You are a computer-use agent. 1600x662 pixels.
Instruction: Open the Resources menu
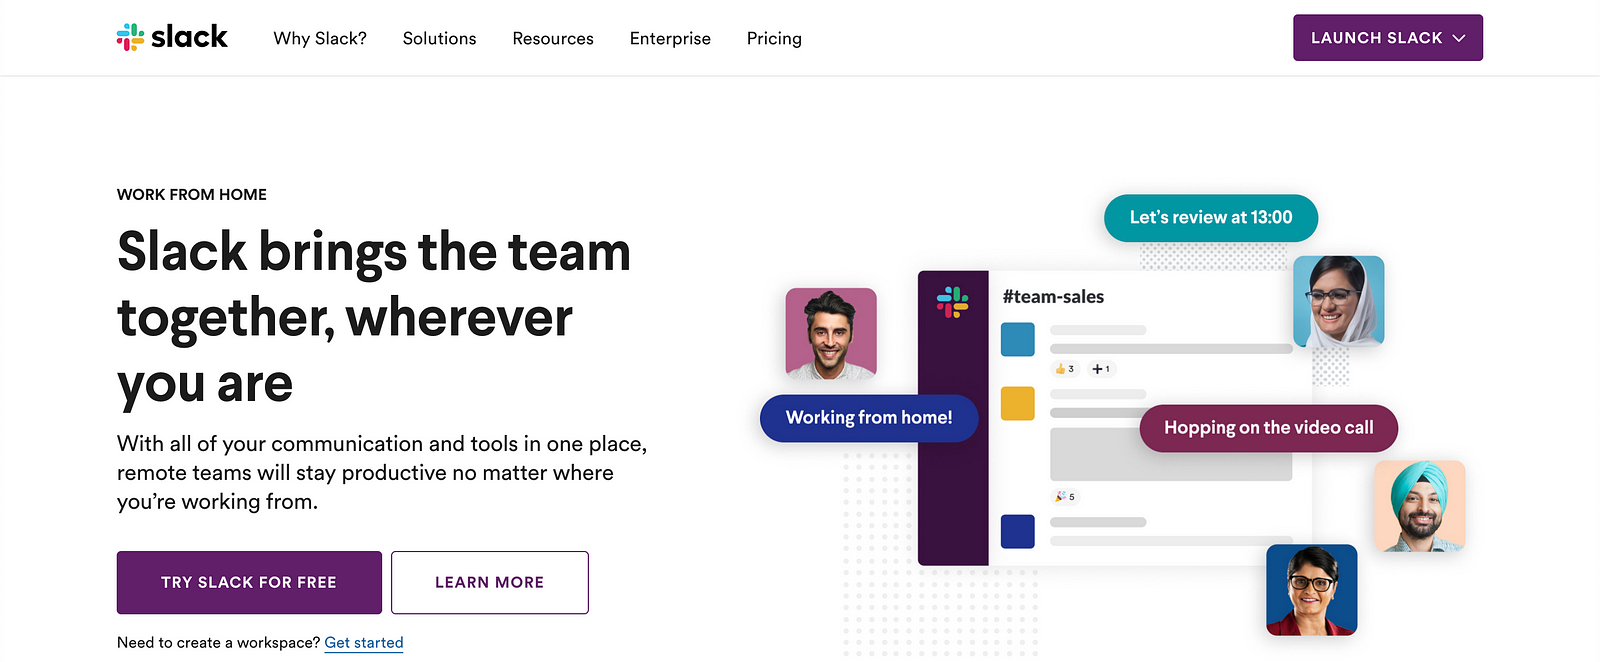[553, 38]
